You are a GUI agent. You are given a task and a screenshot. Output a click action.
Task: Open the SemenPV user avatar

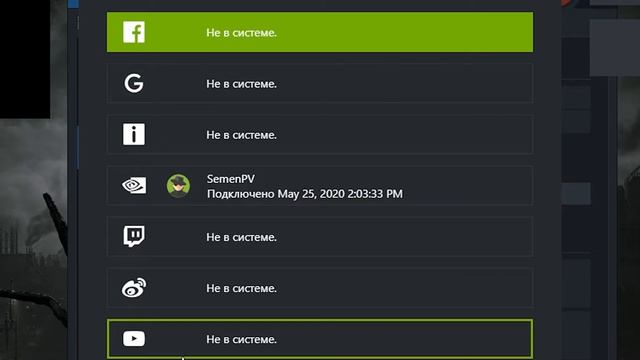[x=178, y=186]
